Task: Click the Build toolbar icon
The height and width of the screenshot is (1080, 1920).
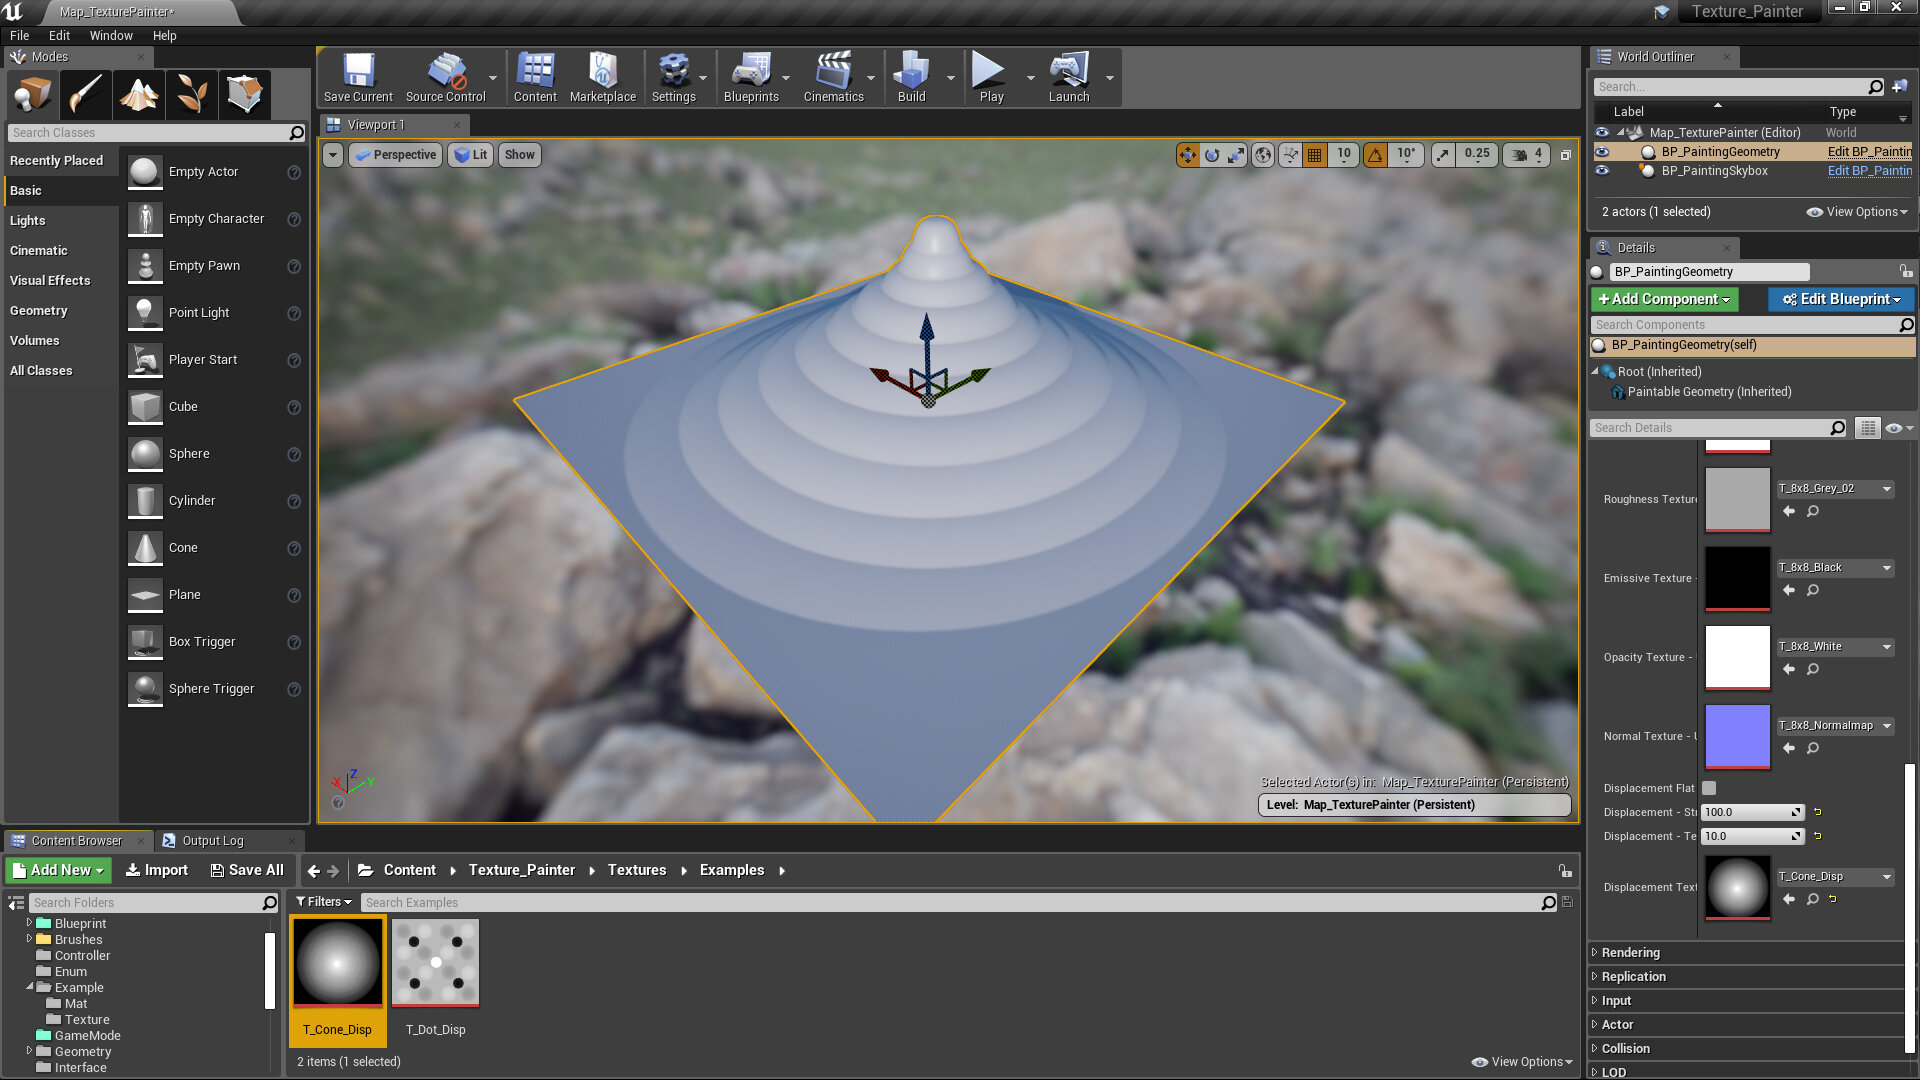Action: [x=911, y=78]
